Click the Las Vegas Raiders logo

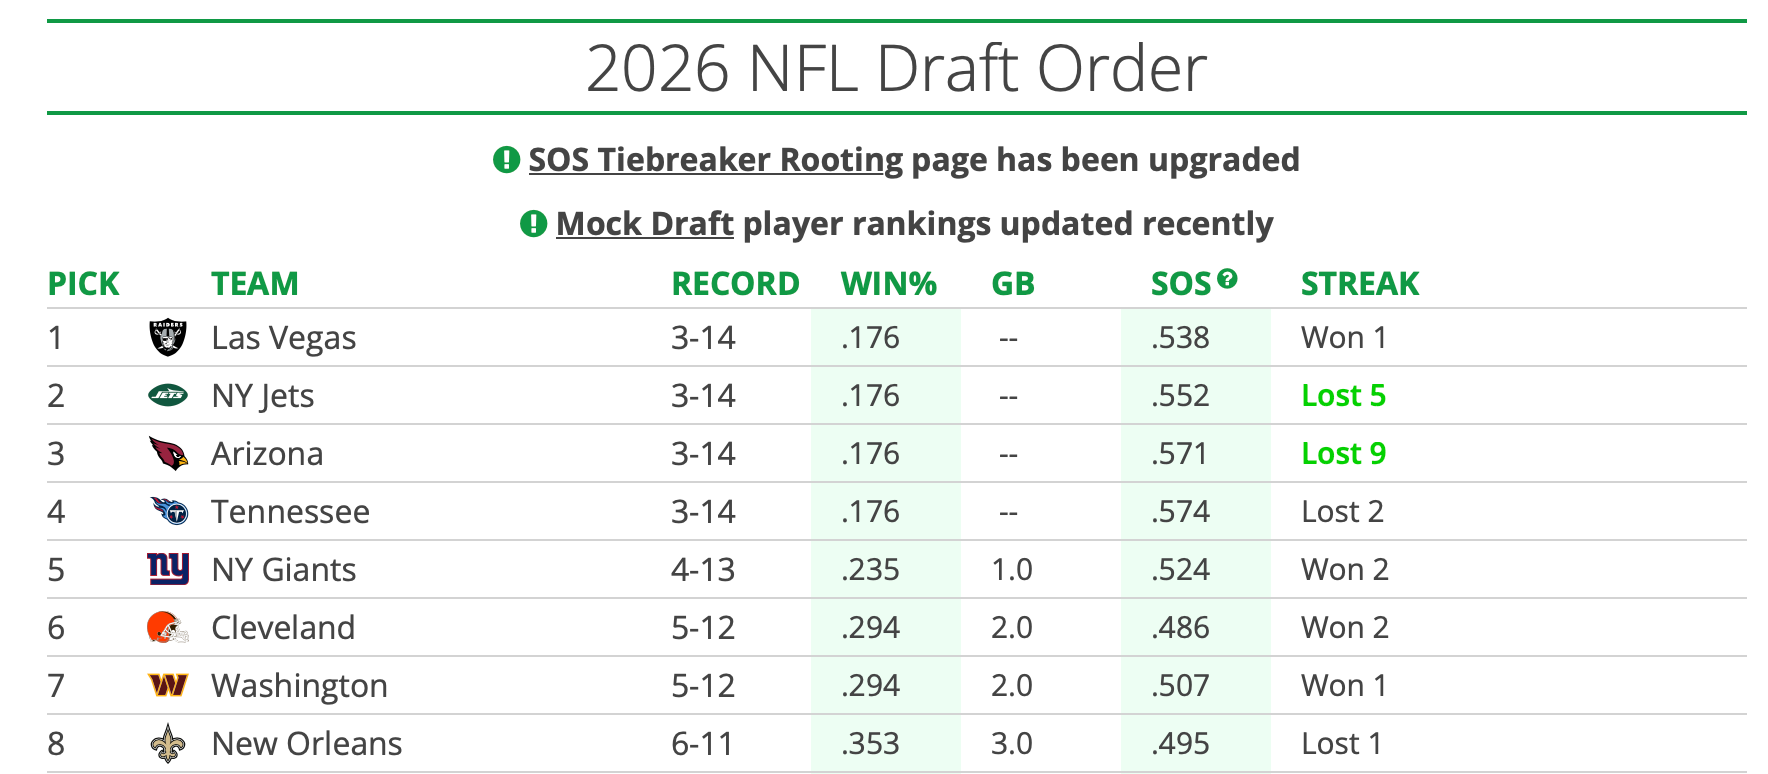pyautogui.click(x=167, y=337)
